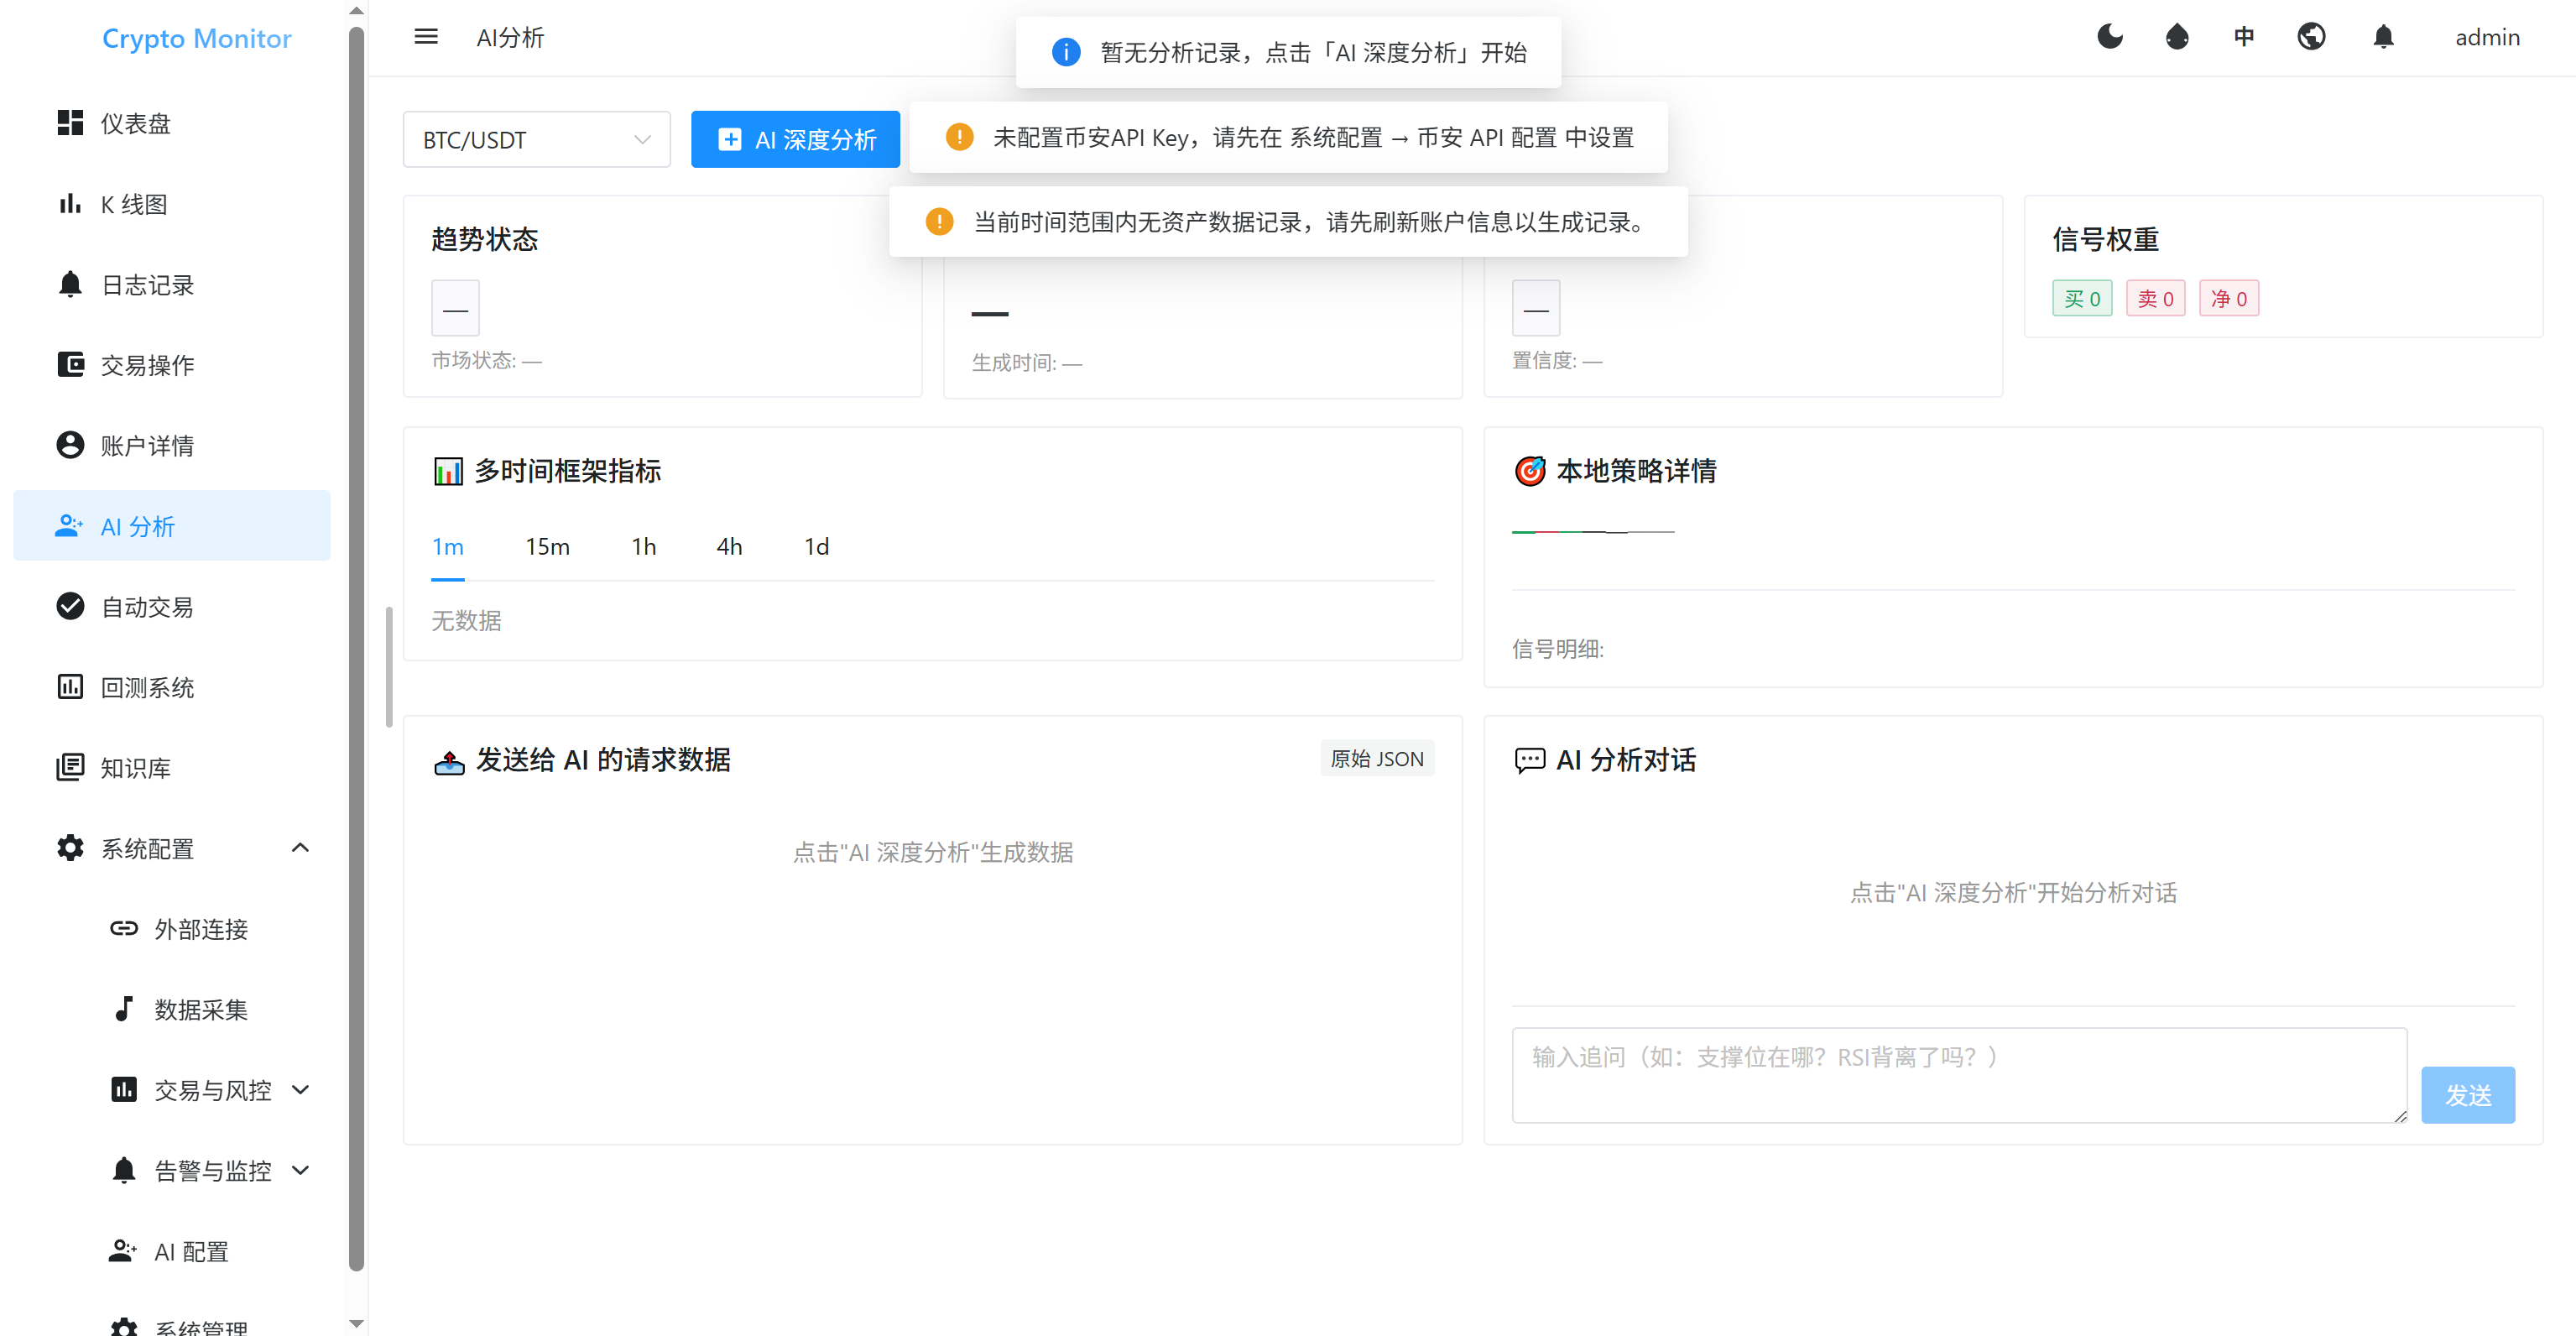The width and height of the screenshot is (2576, 1336).
Task: Switch component size with the 中 icon
Action: pyautogui.click(x=2244, y=37)
